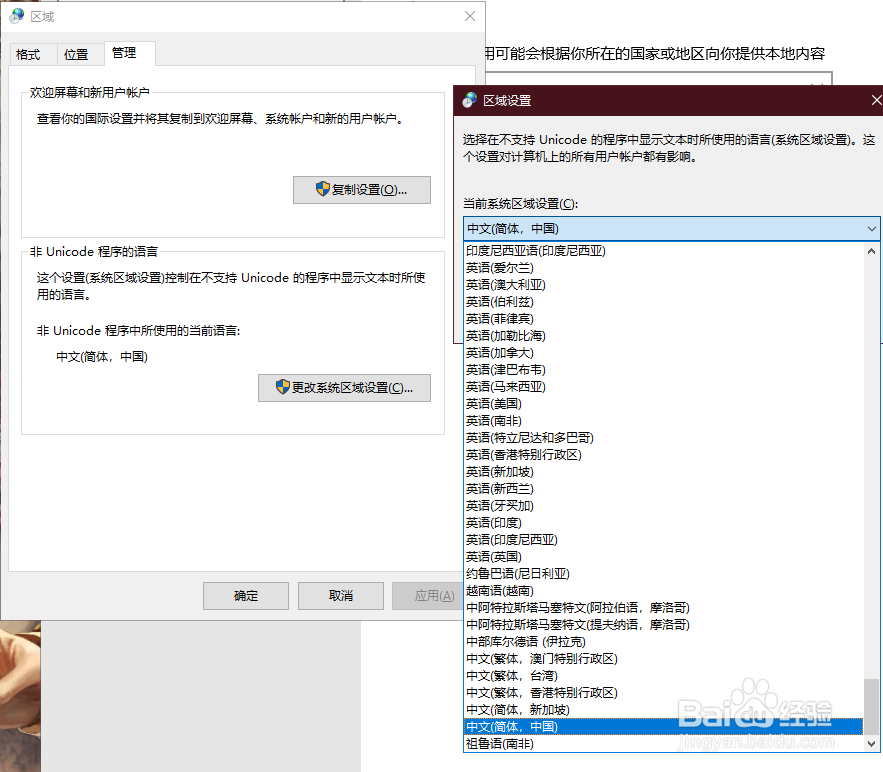
Task: Click the locale list scrollbar thumb
Action: tap(871, 707)
